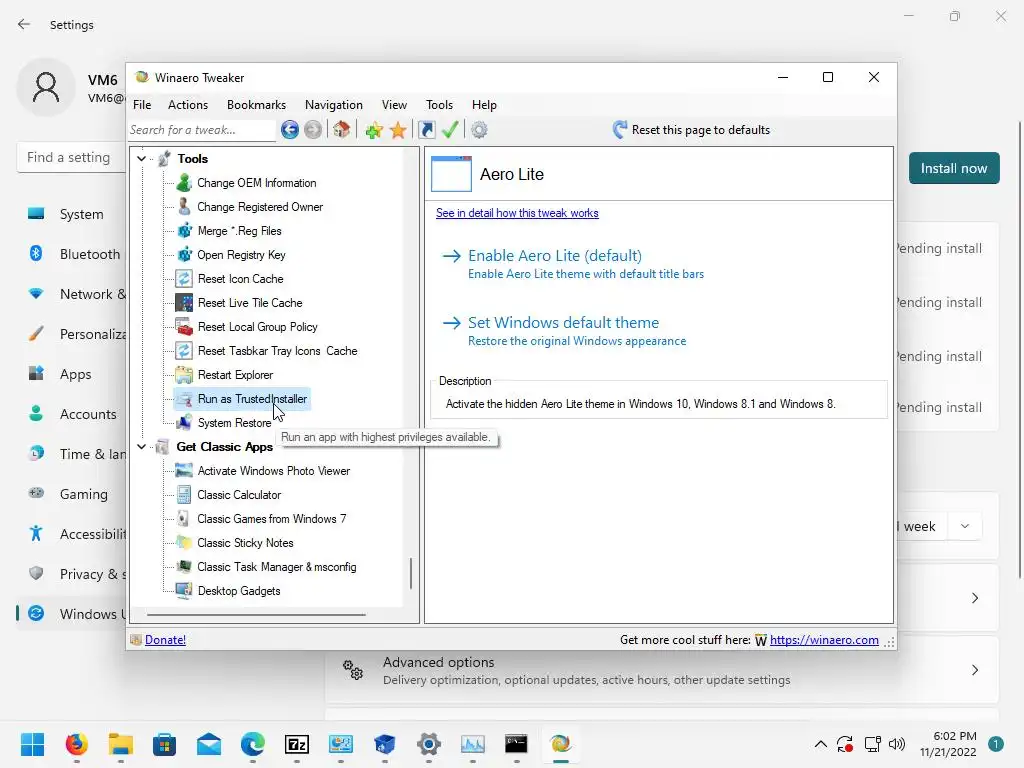Go to Winaero home page icon

tap(341, 129)
